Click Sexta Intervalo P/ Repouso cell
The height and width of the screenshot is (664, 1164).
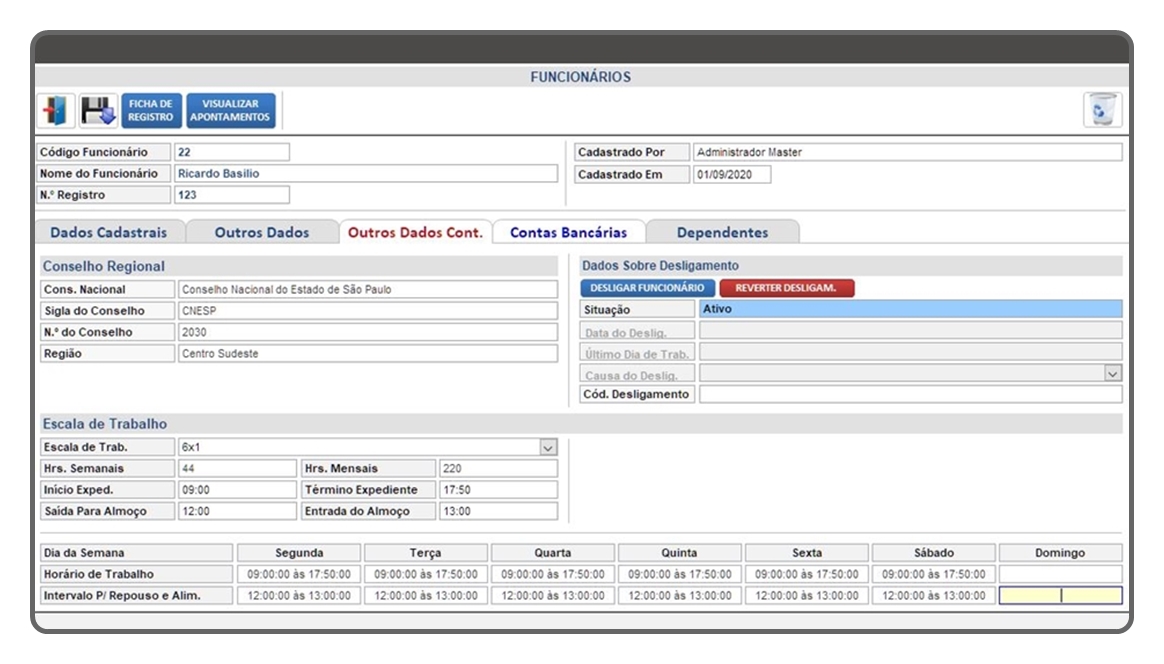pos(807,596)
